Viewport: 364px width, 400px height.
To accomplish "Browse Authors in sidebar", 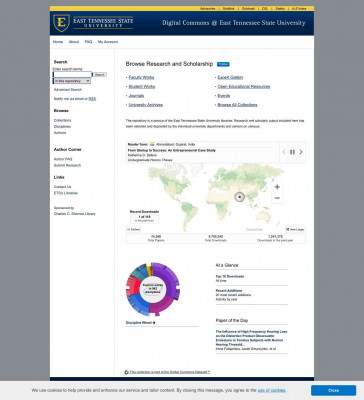I will coord(60,133).
